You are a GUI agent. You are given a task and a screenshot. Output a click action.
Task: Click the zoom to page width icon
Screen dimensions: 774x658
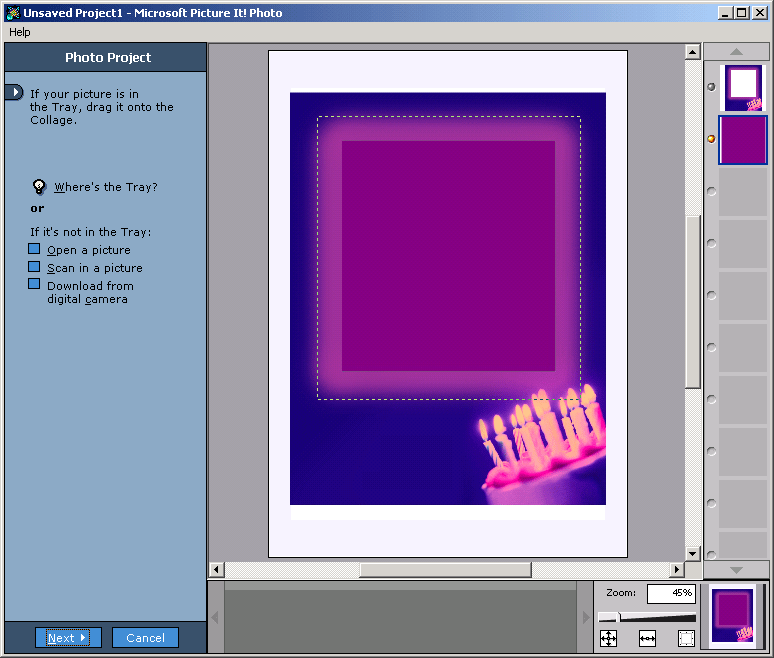point(647,638)
